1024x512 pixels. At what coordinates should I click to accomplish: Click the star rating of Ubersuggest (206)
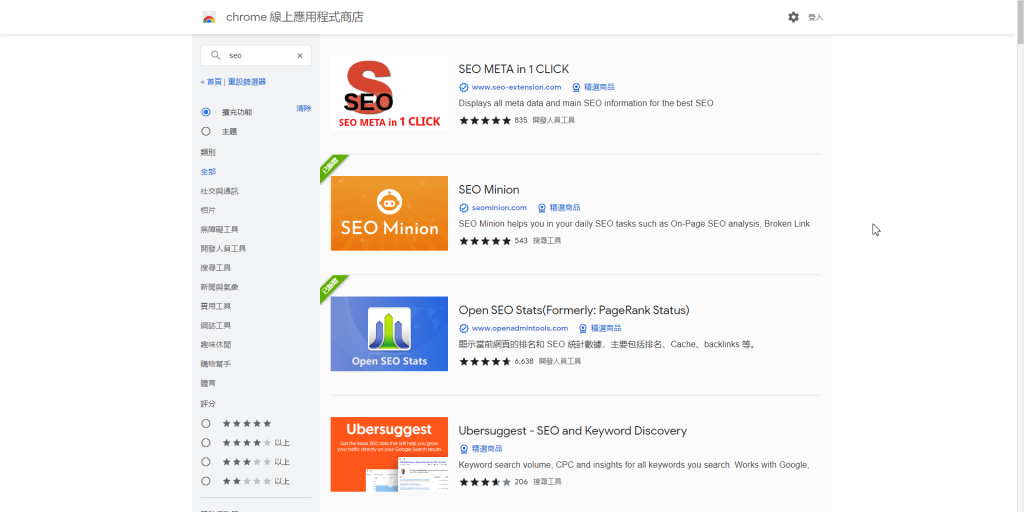pos(485,482)
